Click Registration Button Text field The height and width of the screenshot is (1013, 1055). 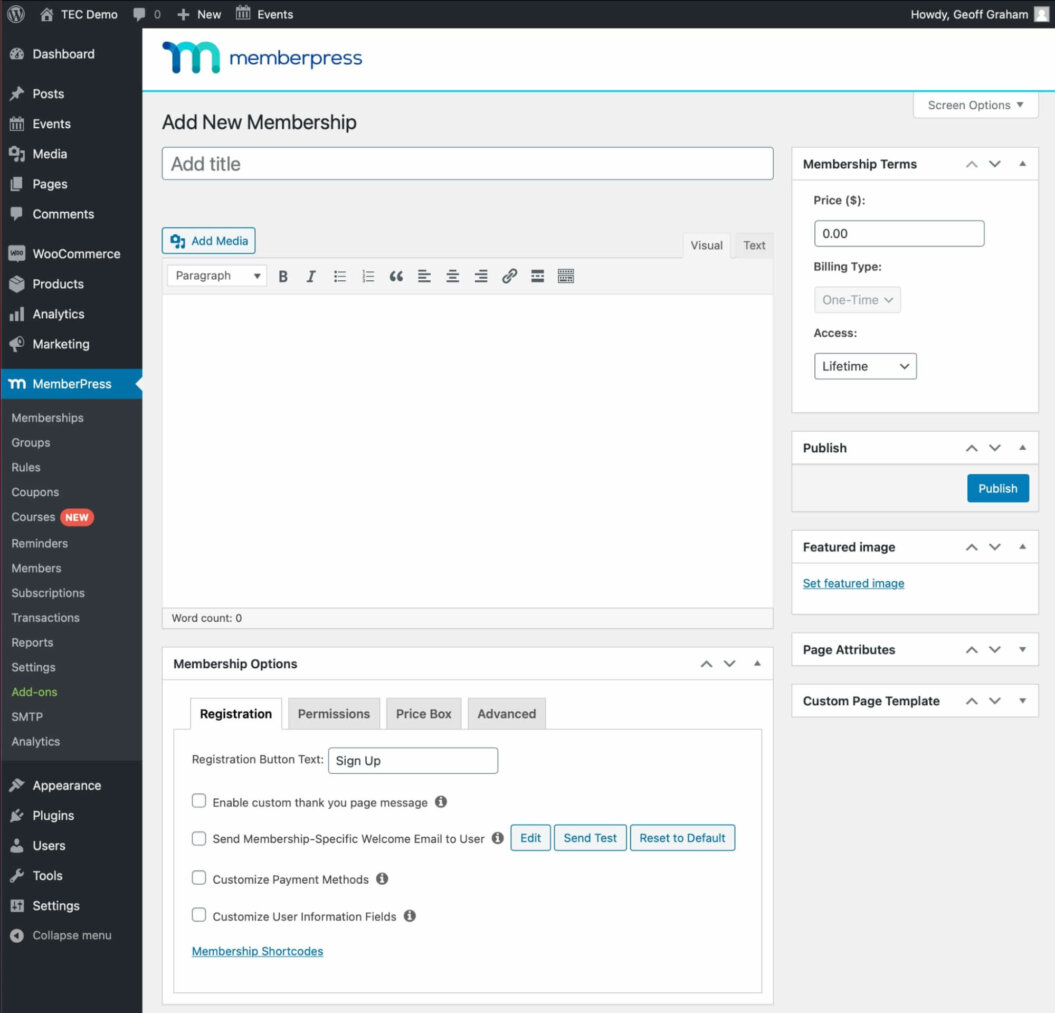413,761
